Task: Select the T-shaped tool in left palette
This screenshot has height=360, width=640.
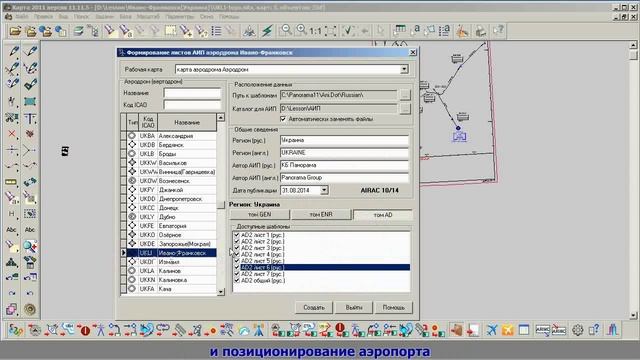Action: 30,118
